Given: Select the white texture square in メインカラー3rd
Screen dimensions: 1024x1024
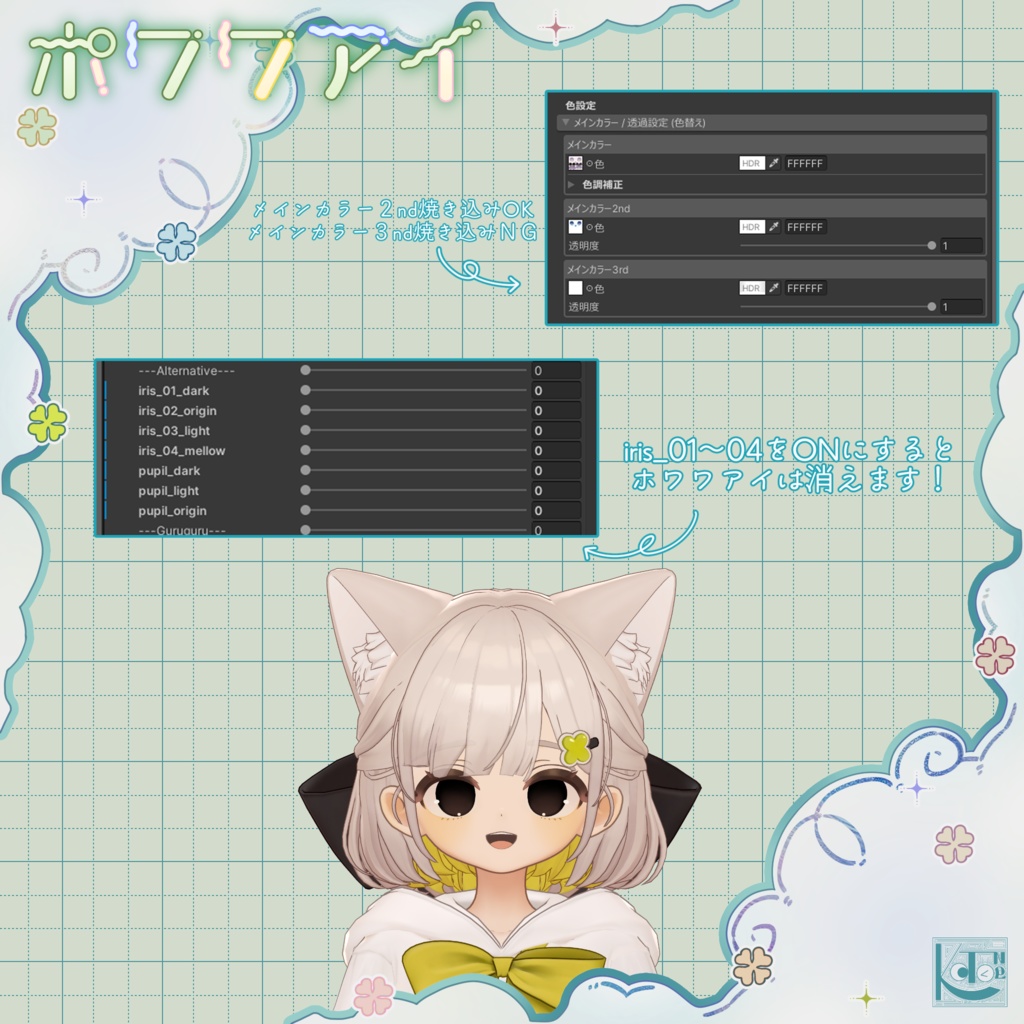Looking at the screenshot, I should click(x=573, y=288).
